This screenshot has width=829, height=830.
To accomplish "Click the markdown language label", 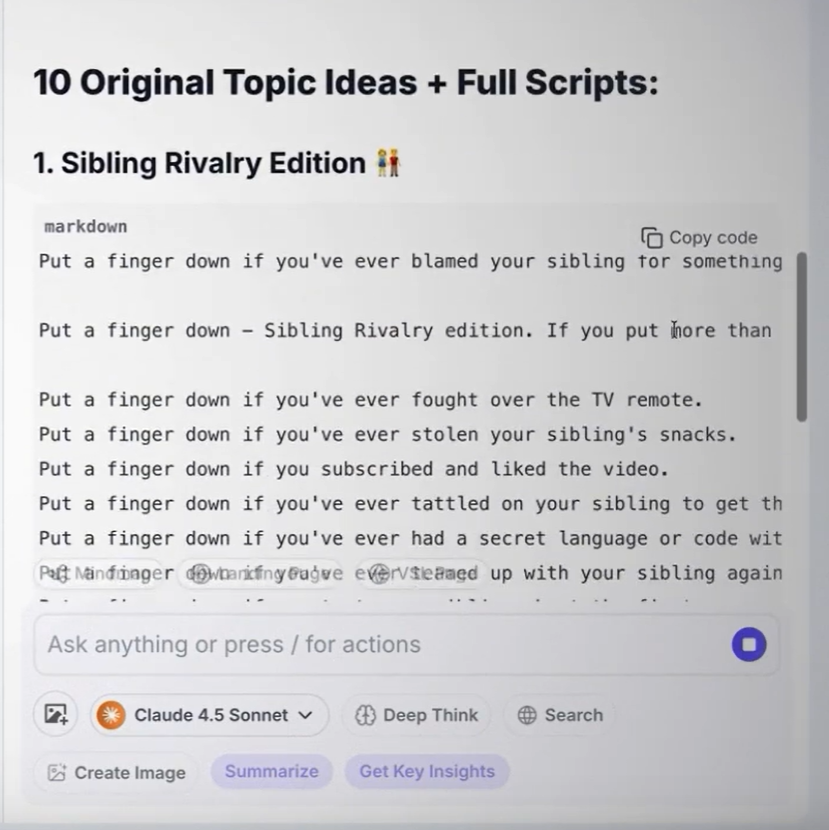I will [x=85, y=227].
